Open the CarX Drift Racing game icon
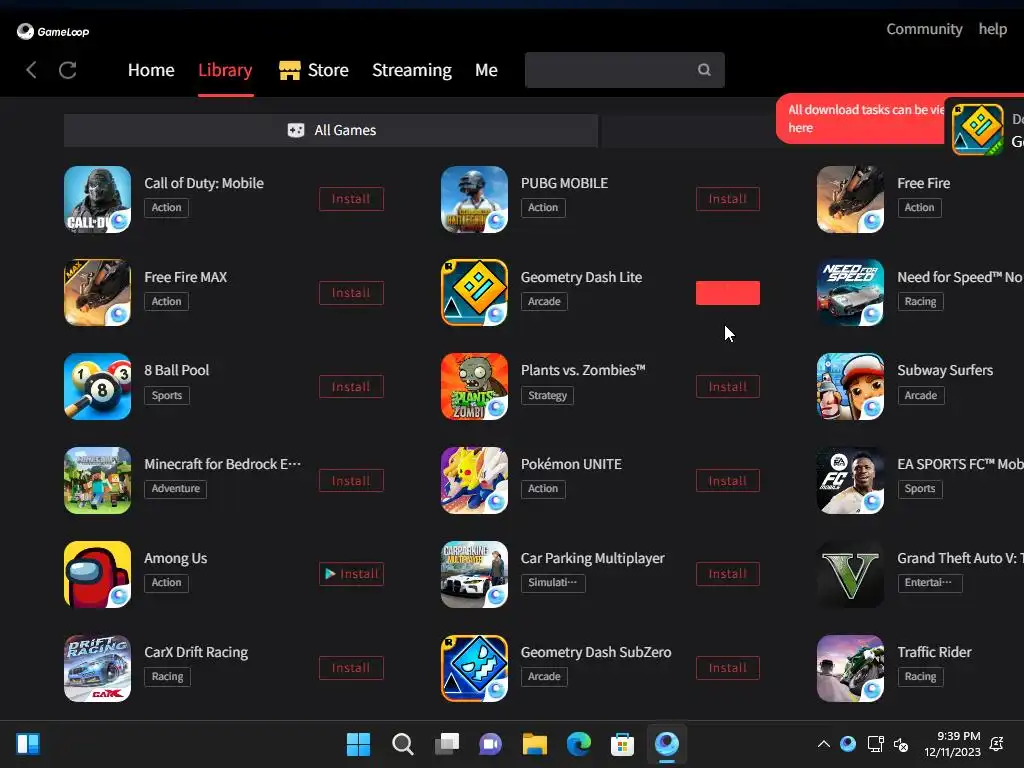The width and height of the screenshot is (1024, 768). click(97, 668)
